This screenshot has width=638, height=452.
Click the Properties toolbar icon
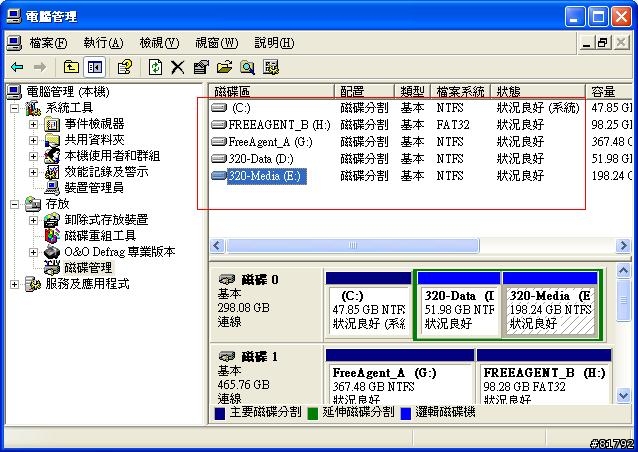[201, 67]
